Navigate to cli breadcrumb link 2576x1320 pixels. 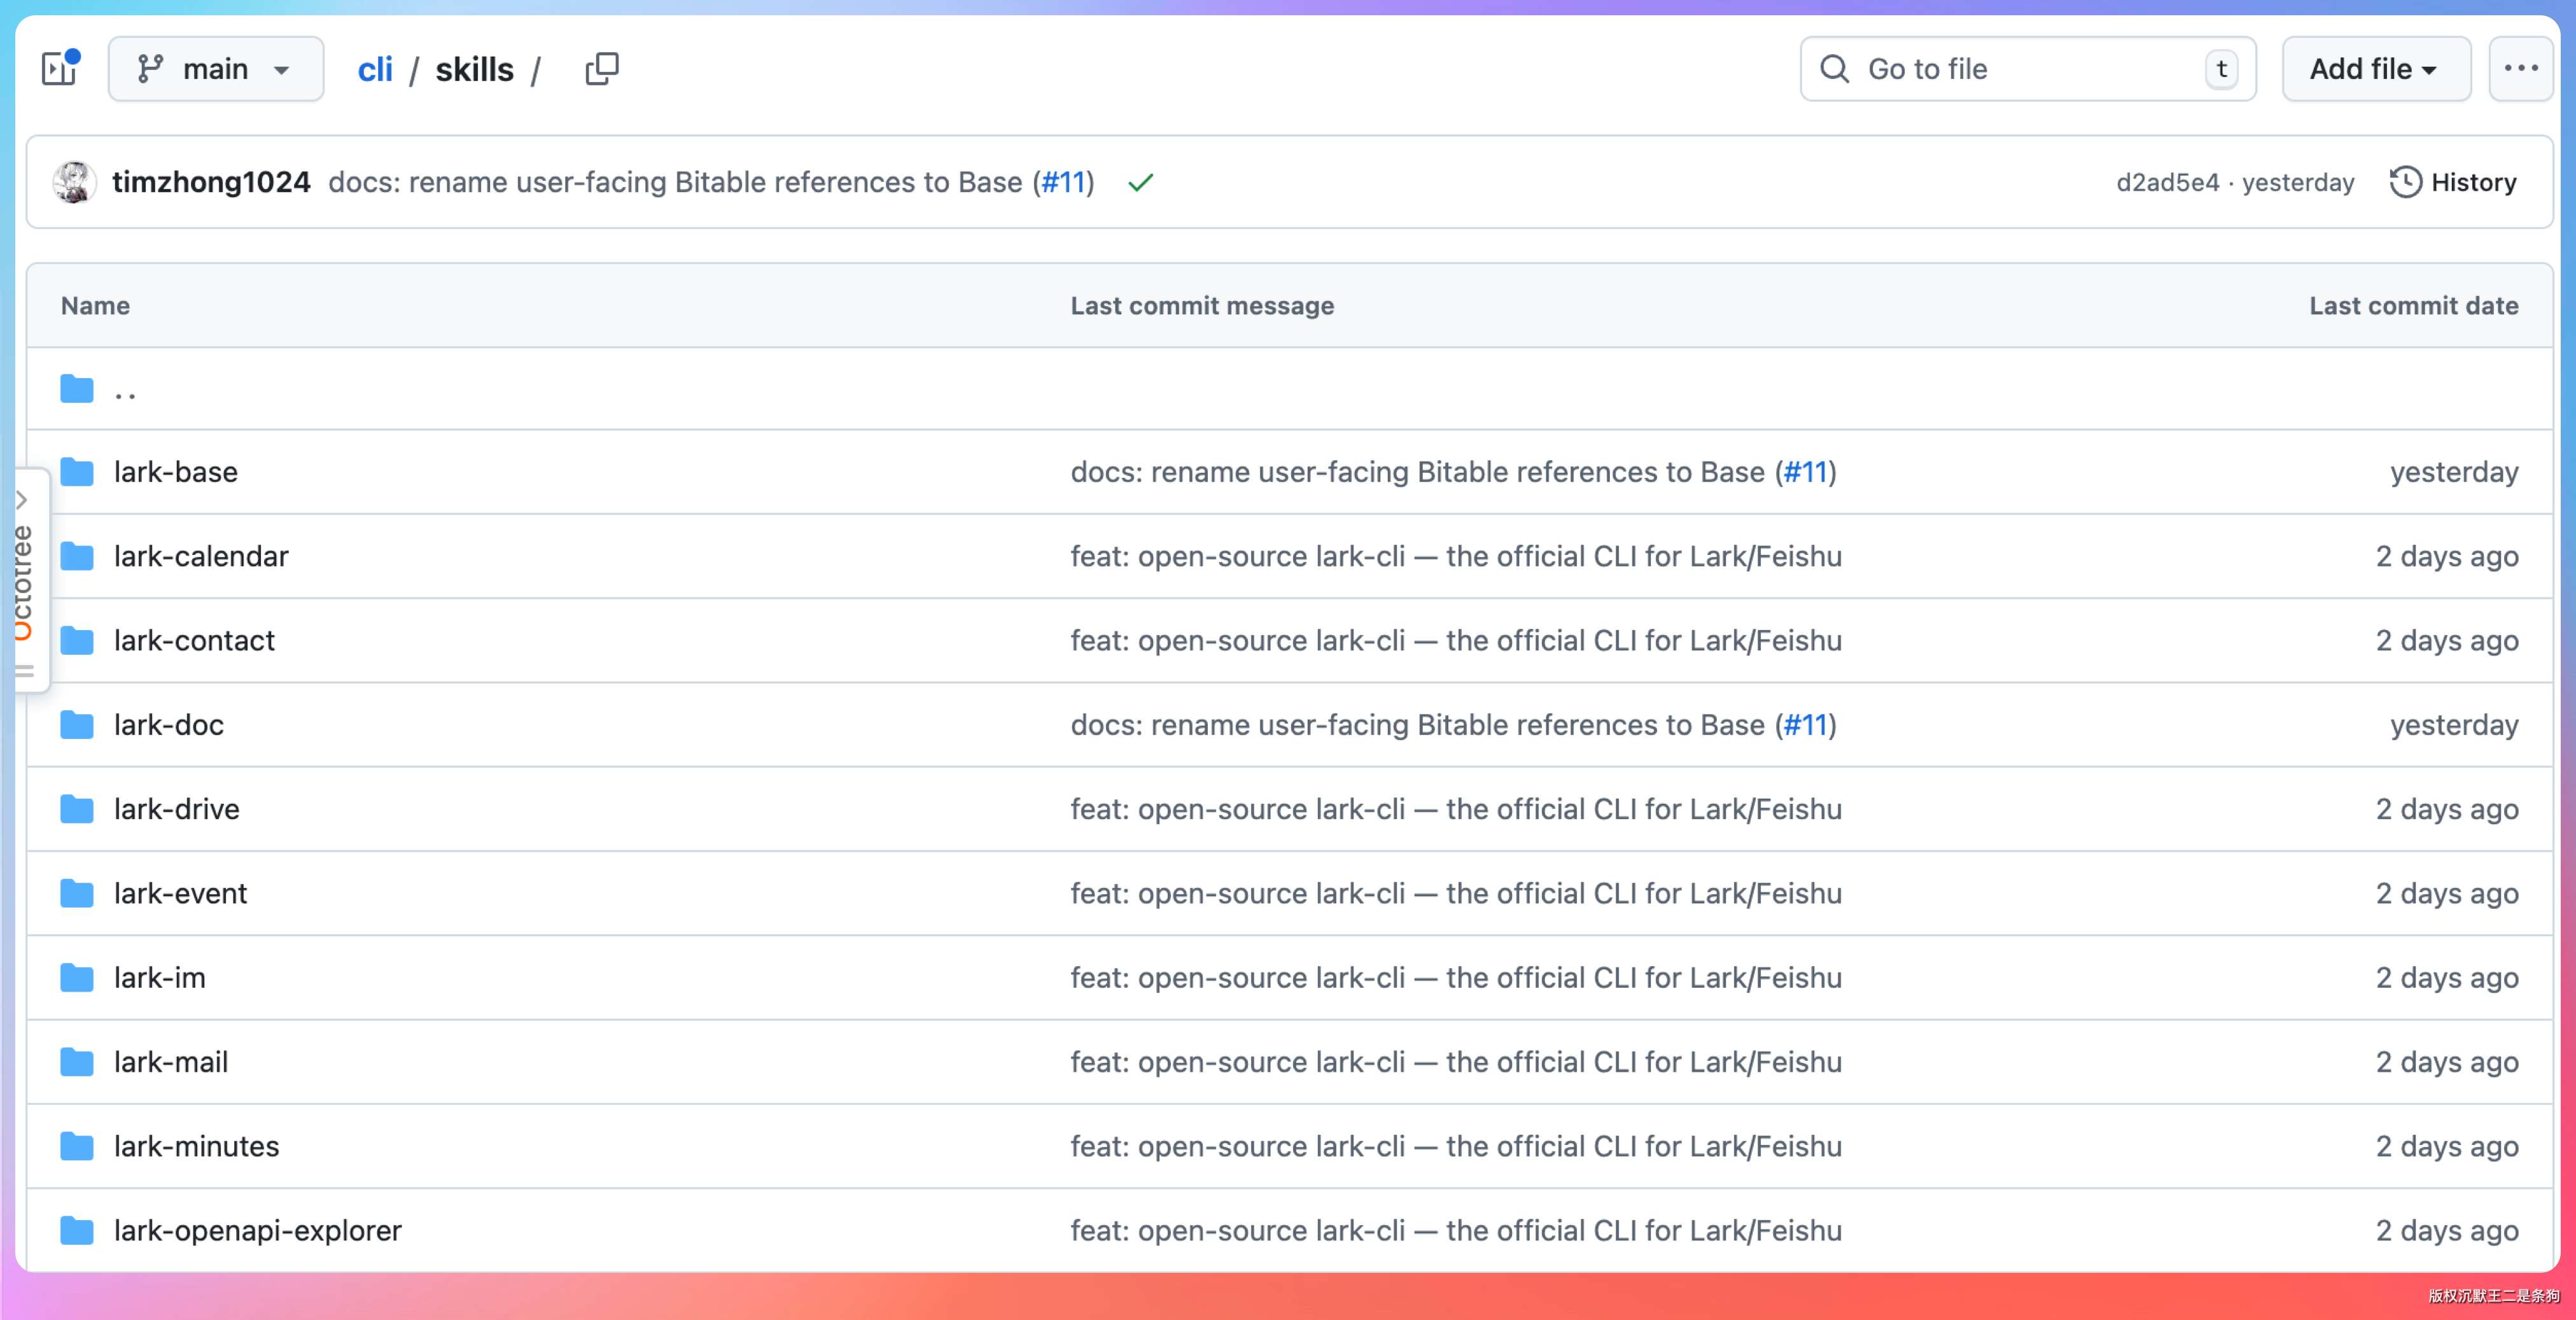[375, 69]
